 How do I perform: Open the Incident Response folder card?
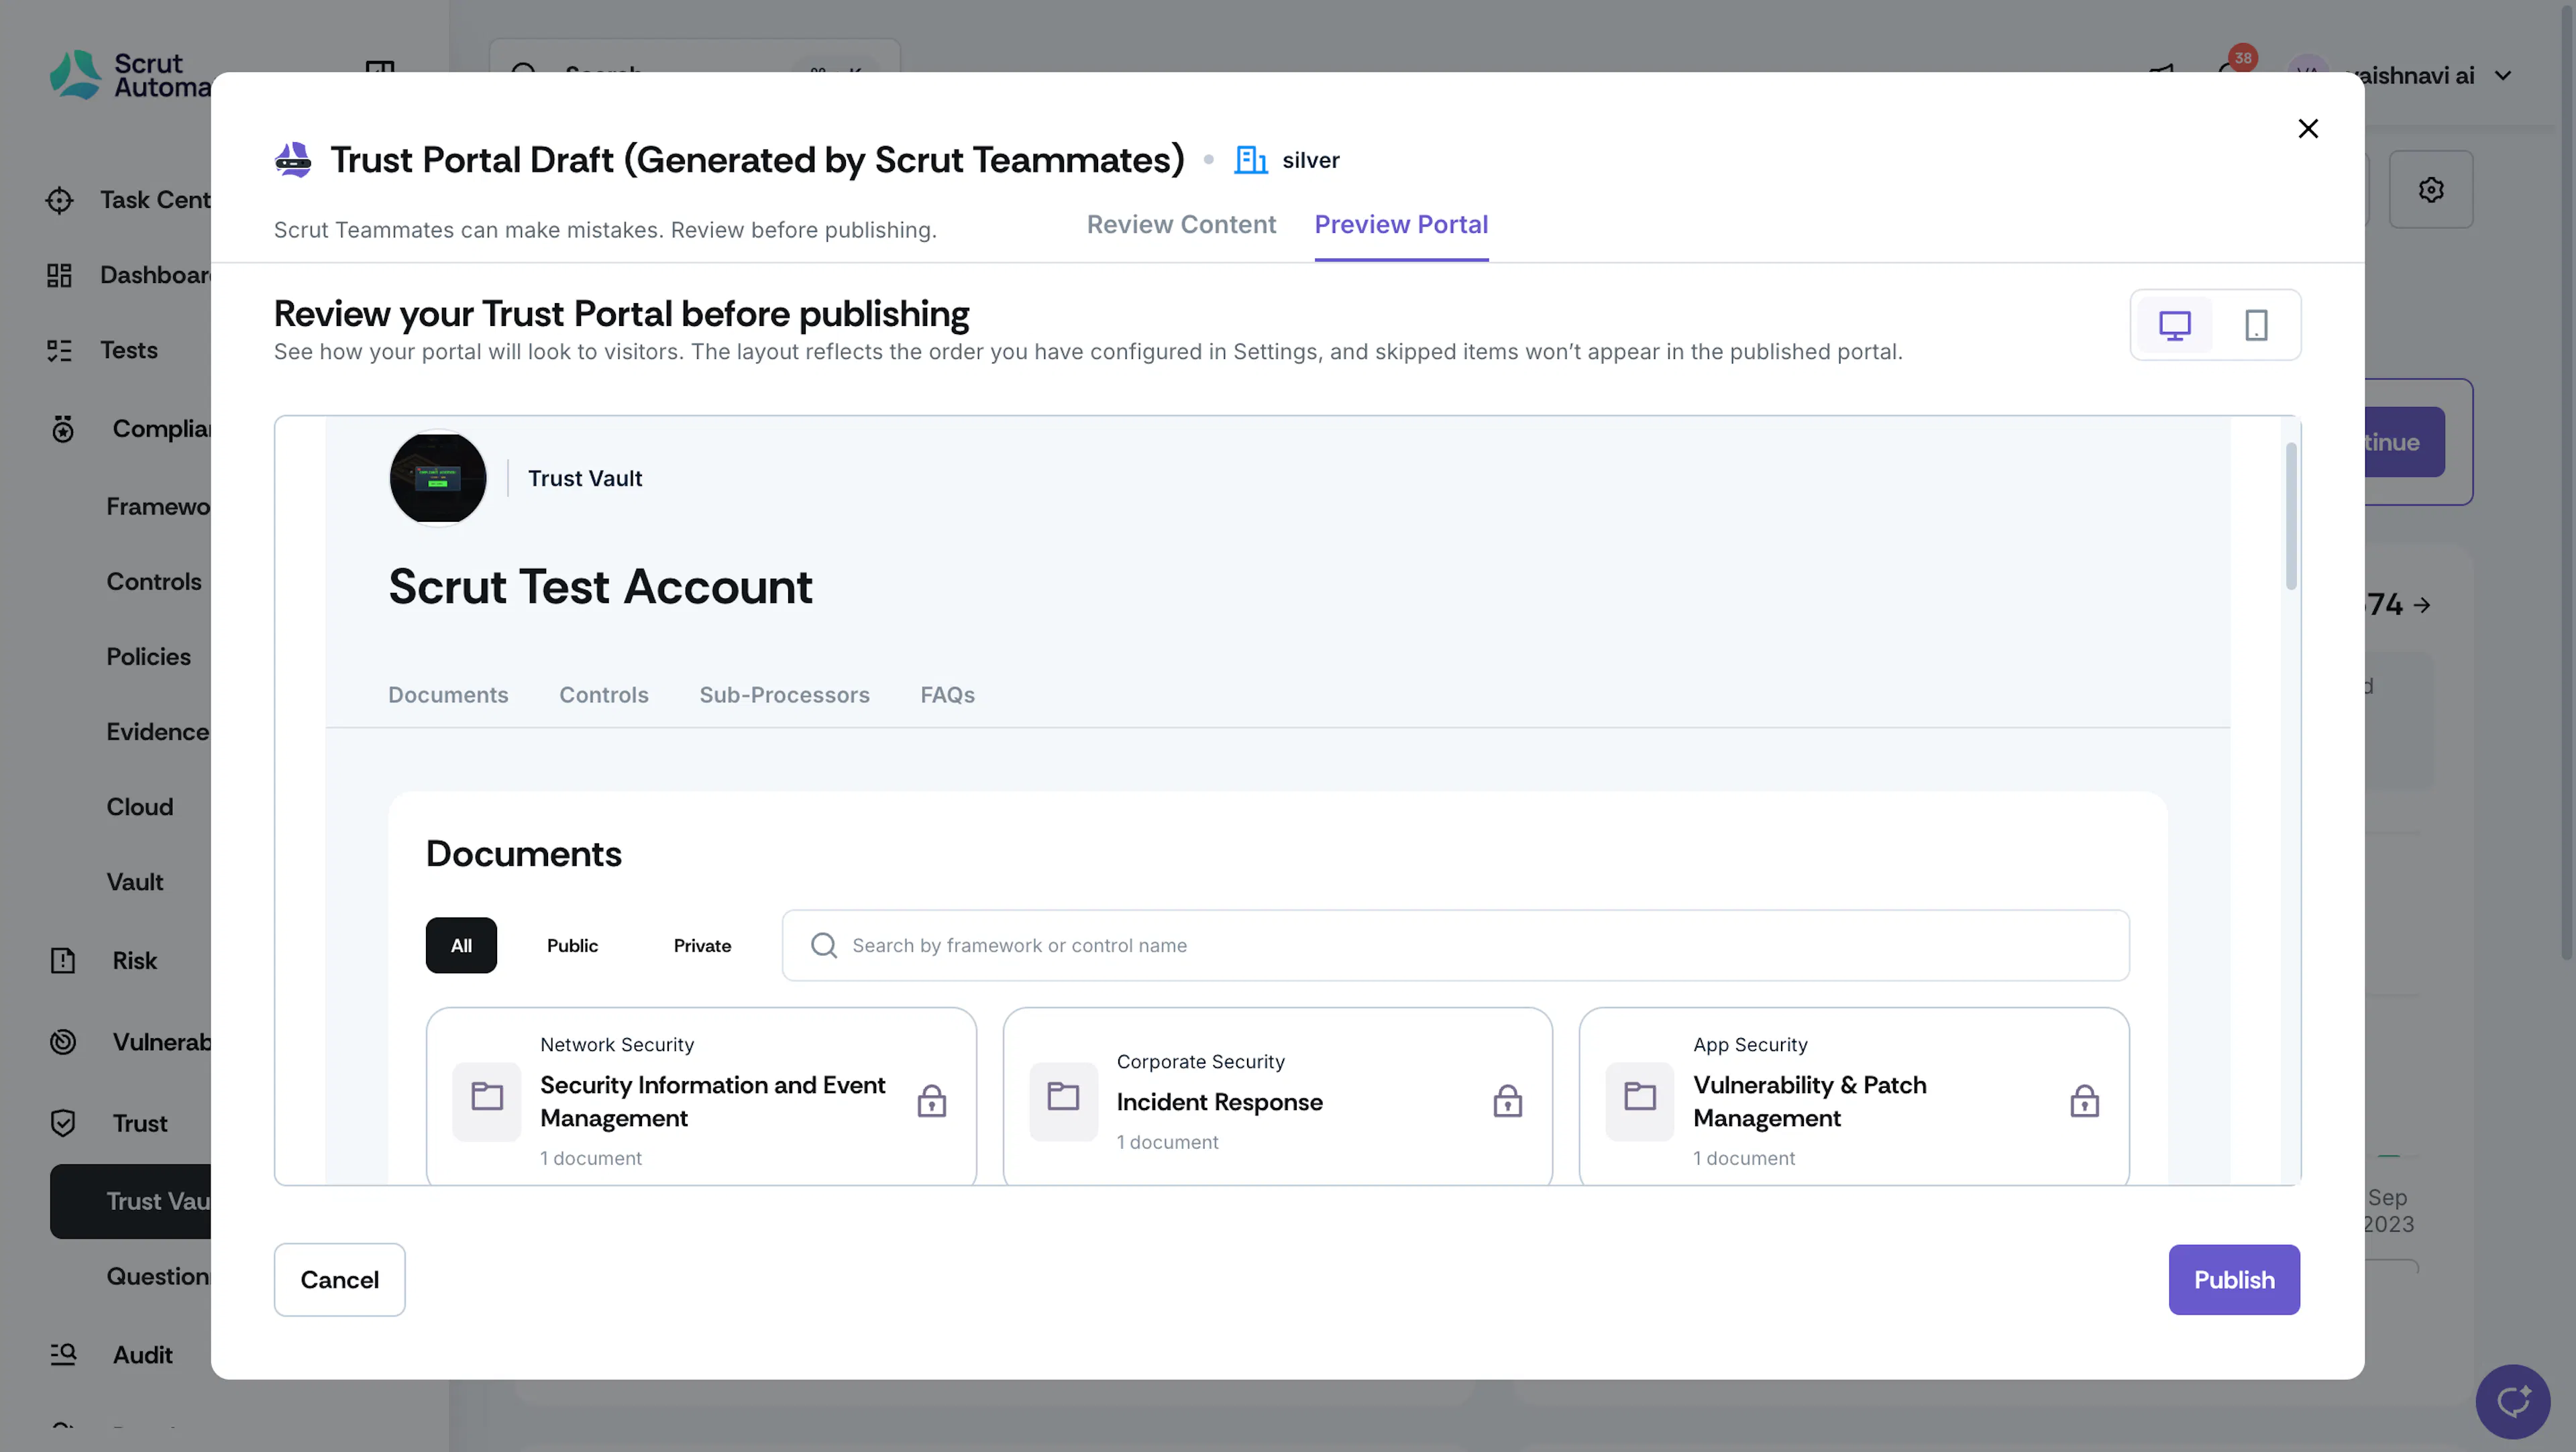coord(1277,1098)
